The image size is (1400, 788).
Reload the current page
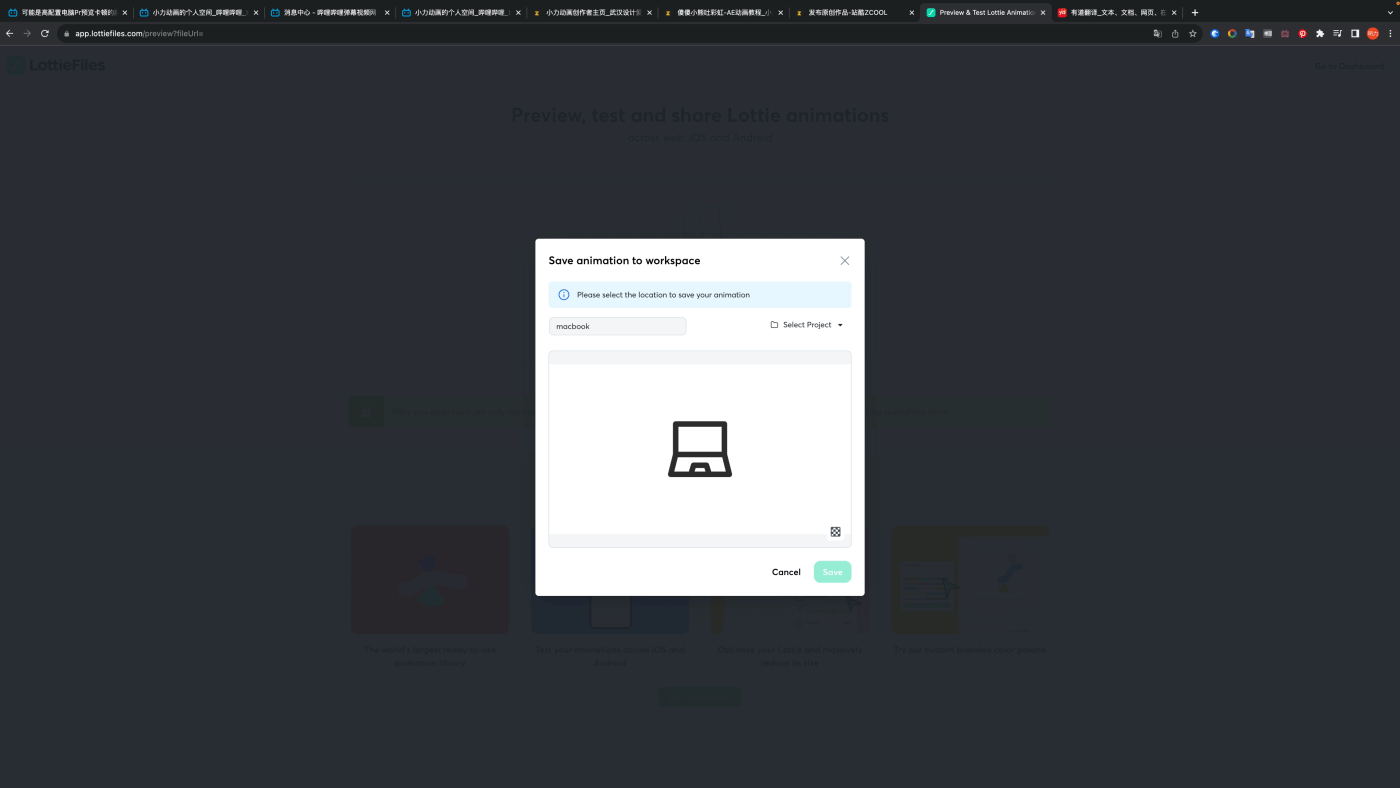coord(45,33)
